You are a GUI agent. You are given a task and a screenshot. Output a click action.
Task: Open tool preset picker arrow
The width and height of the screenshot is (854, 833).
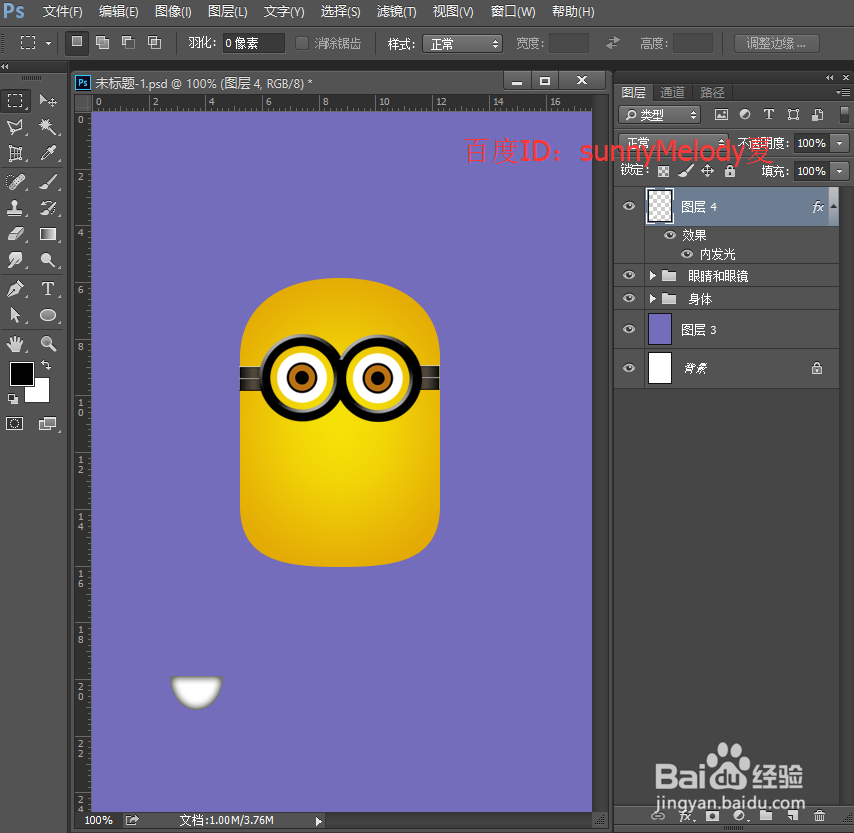point(48,43)
